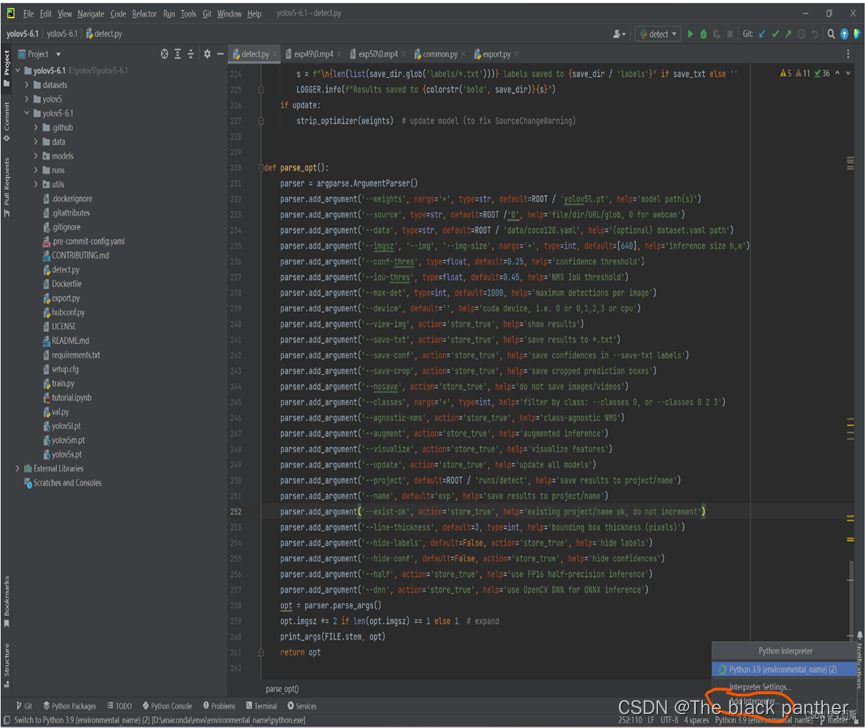The height and width of the screenshot is (728, 865).
Task: Open train.py in the project tree
Action: tap(63, 383)
